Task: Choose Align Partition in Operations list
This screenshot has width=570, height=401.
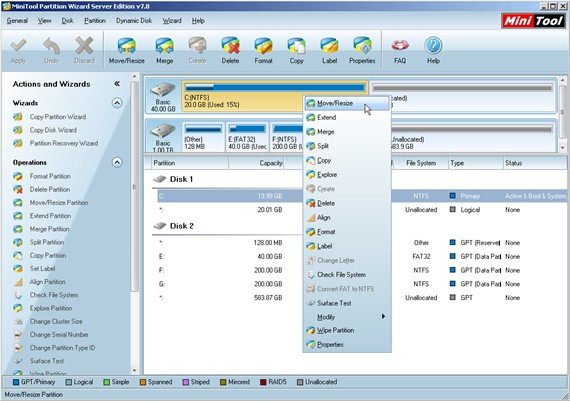Action: pos(48,282)
